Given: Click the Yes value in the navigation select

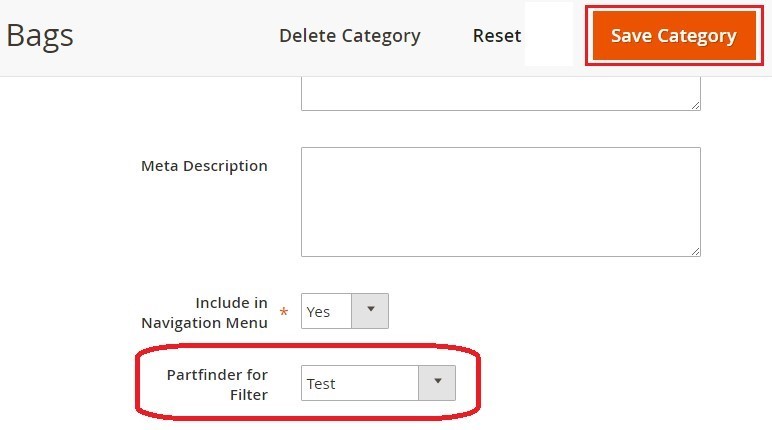Looking at the screenshot, I should [319, 312].
